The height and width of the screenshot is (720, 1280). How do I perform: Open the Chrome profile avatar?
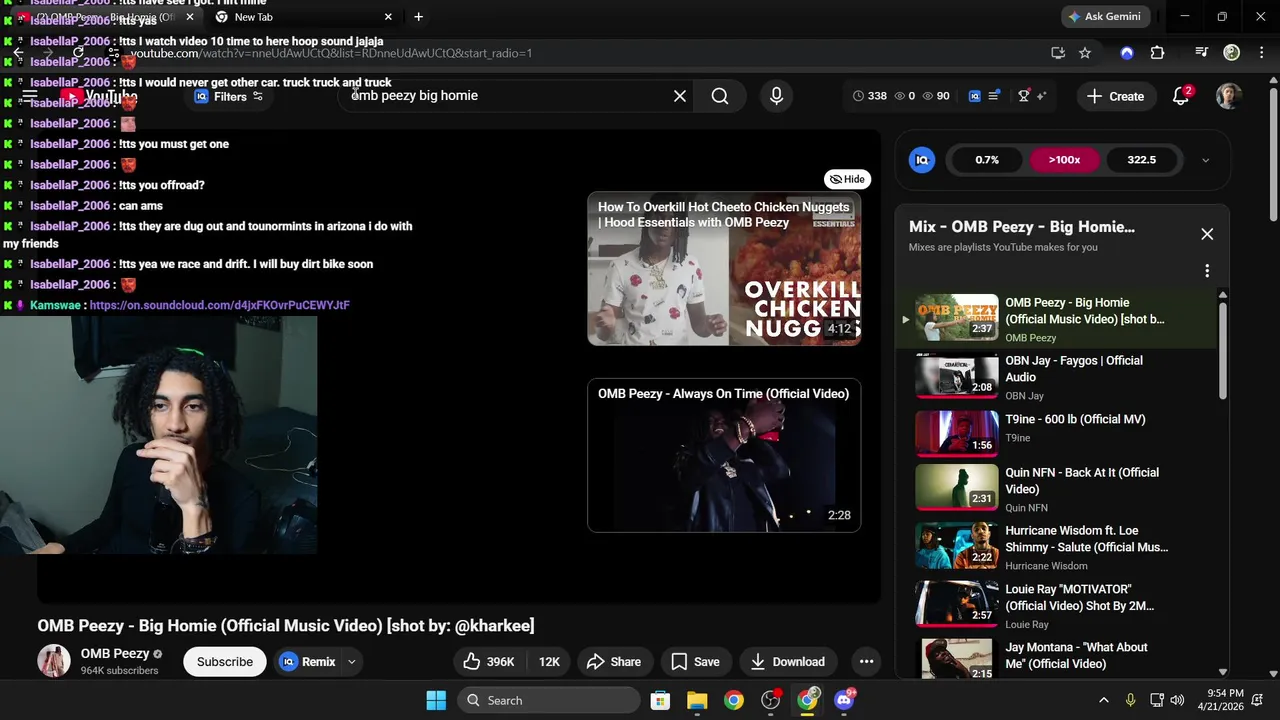[x=1232, y=53]
